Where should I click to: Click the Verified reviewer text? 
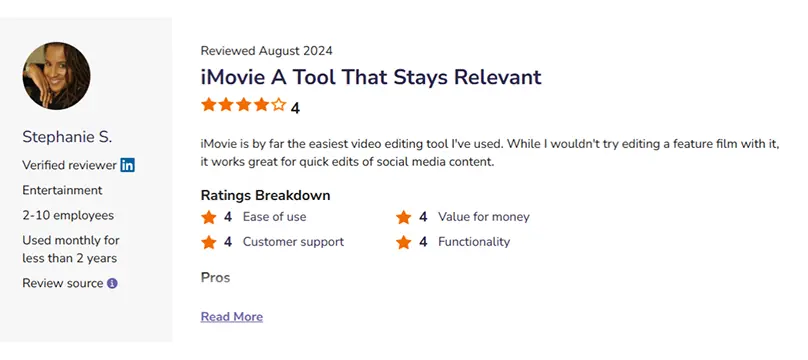point(70,165)
